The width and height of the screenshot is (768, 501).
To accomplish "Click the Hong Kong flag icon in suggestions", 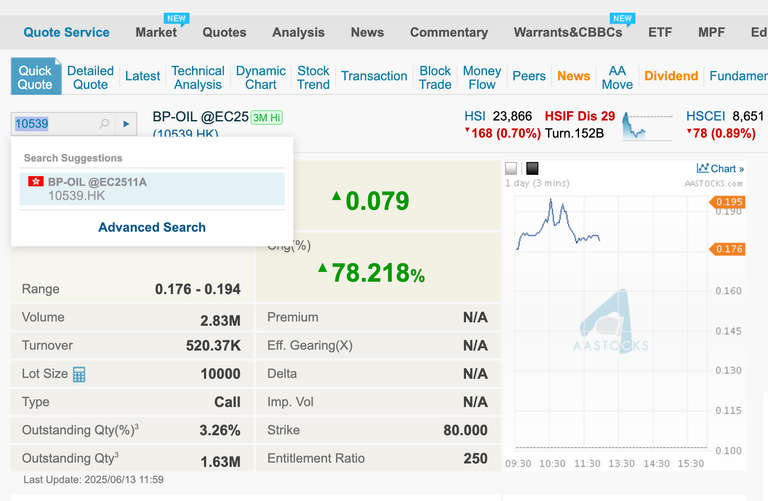I will [36, 181].
